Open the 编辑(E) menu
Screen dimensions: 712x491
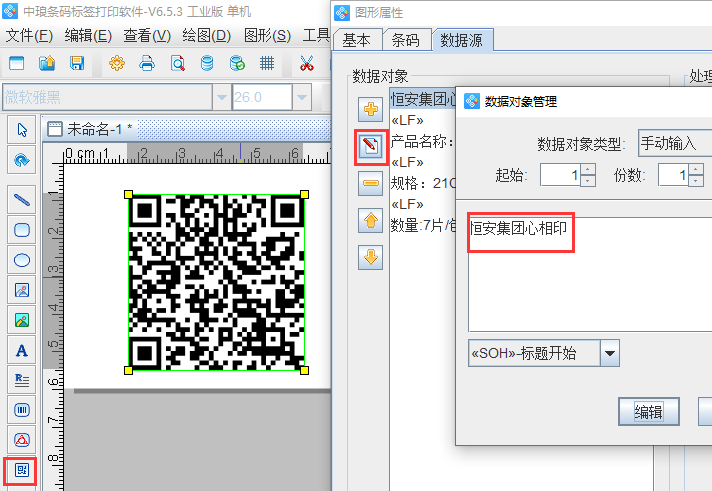[88, 35]
